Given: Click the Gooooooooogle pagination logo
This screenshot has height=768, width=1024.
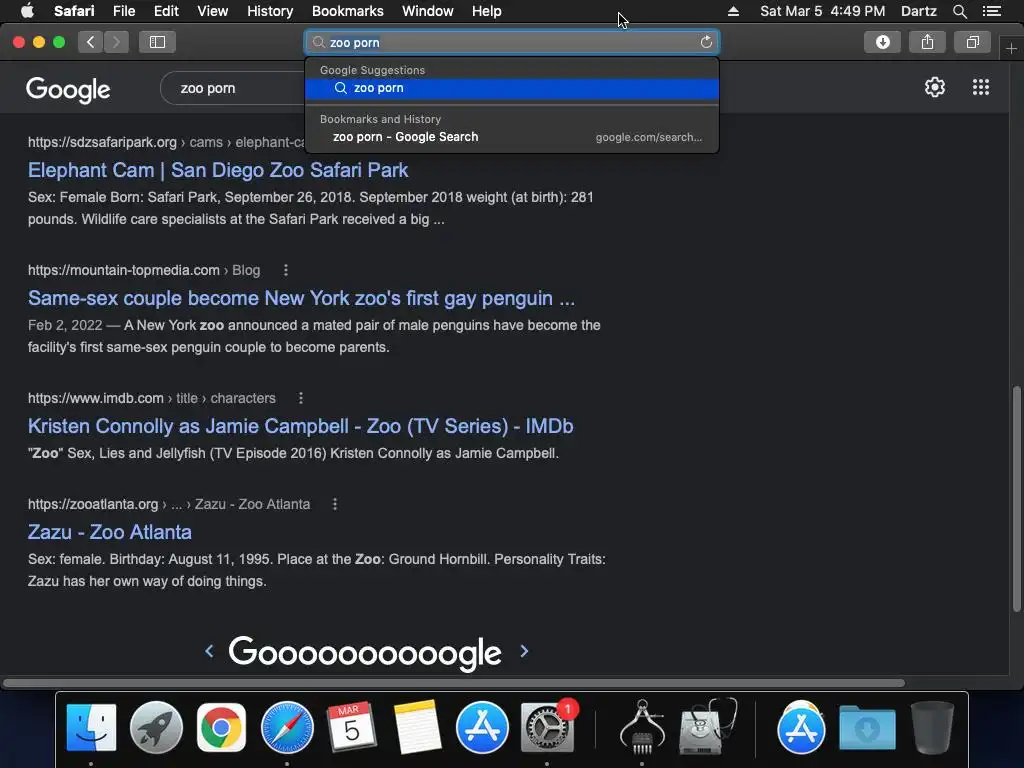Looking at the screenshot, I should (364, 652).
